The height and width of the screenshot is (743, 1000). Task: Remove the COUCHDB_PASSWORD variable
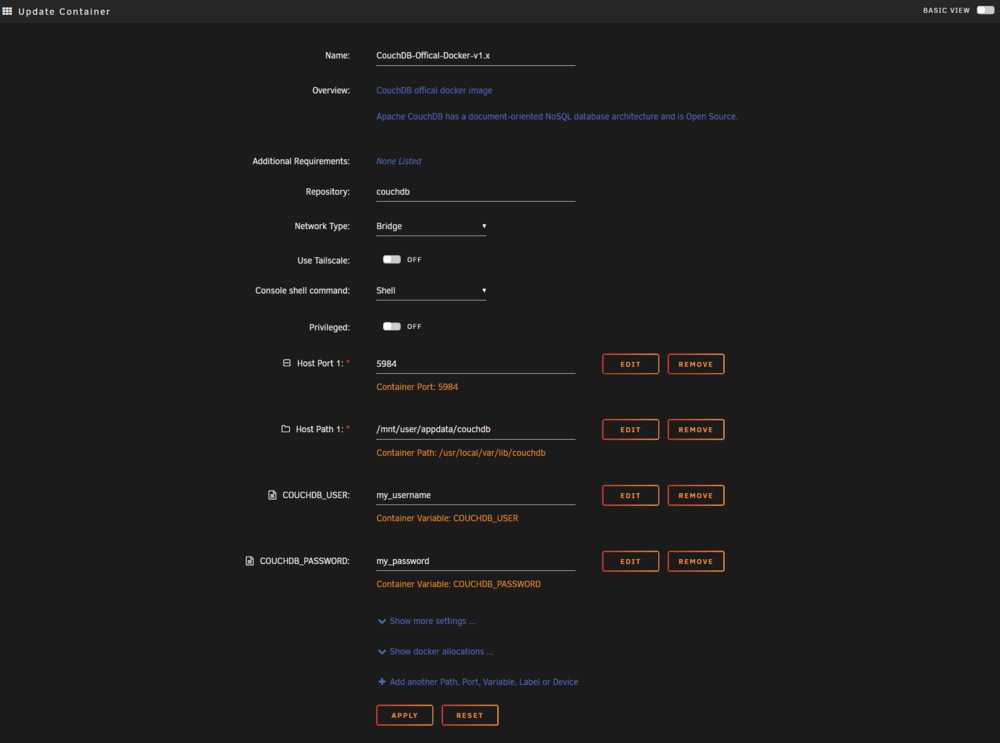tap(696, 561)
